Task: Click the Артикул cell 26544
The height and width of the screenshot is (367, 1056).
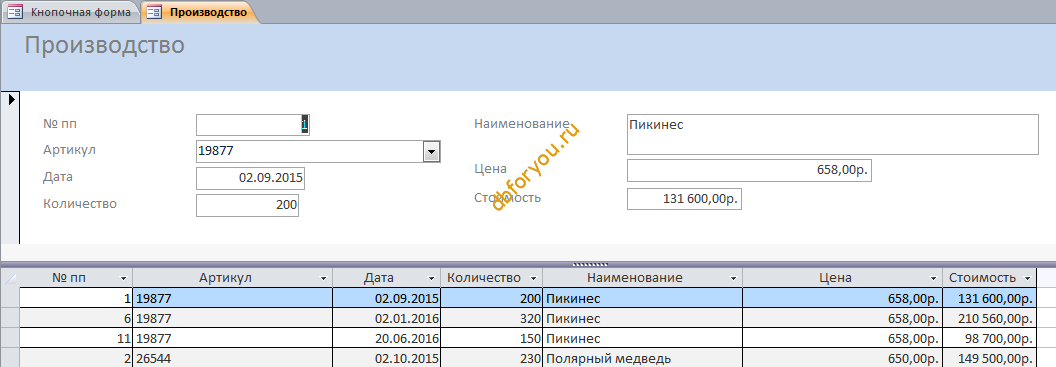Action: [x=233, y=358]
